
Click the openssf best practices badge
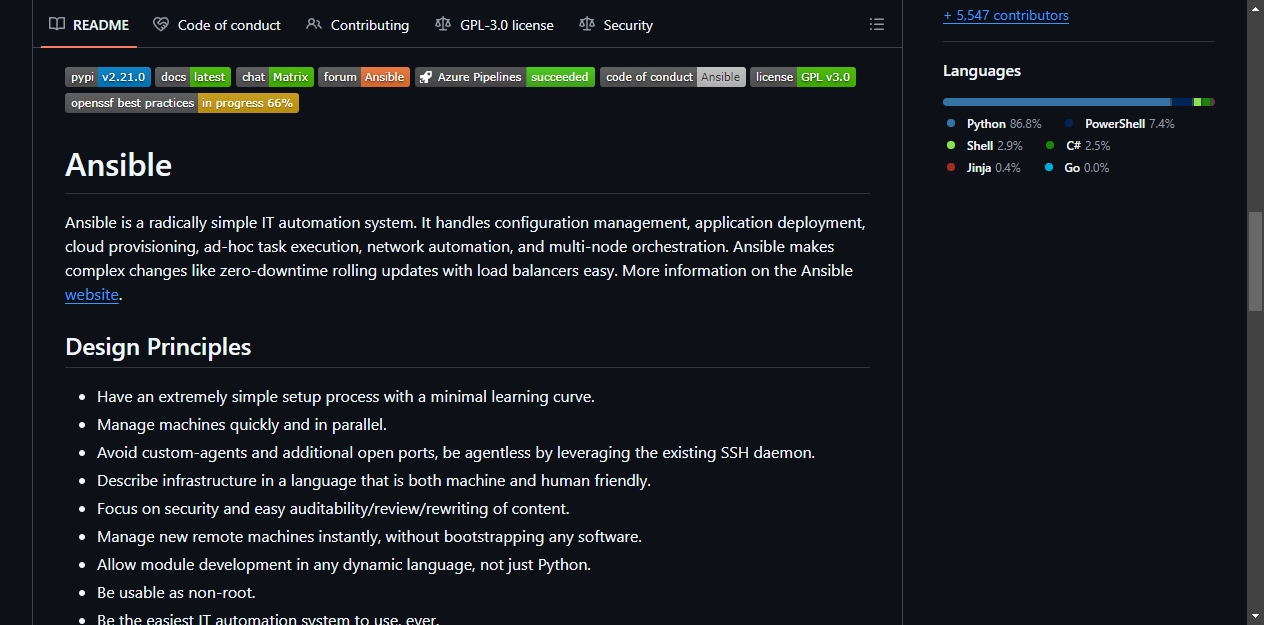click(182, 103)
